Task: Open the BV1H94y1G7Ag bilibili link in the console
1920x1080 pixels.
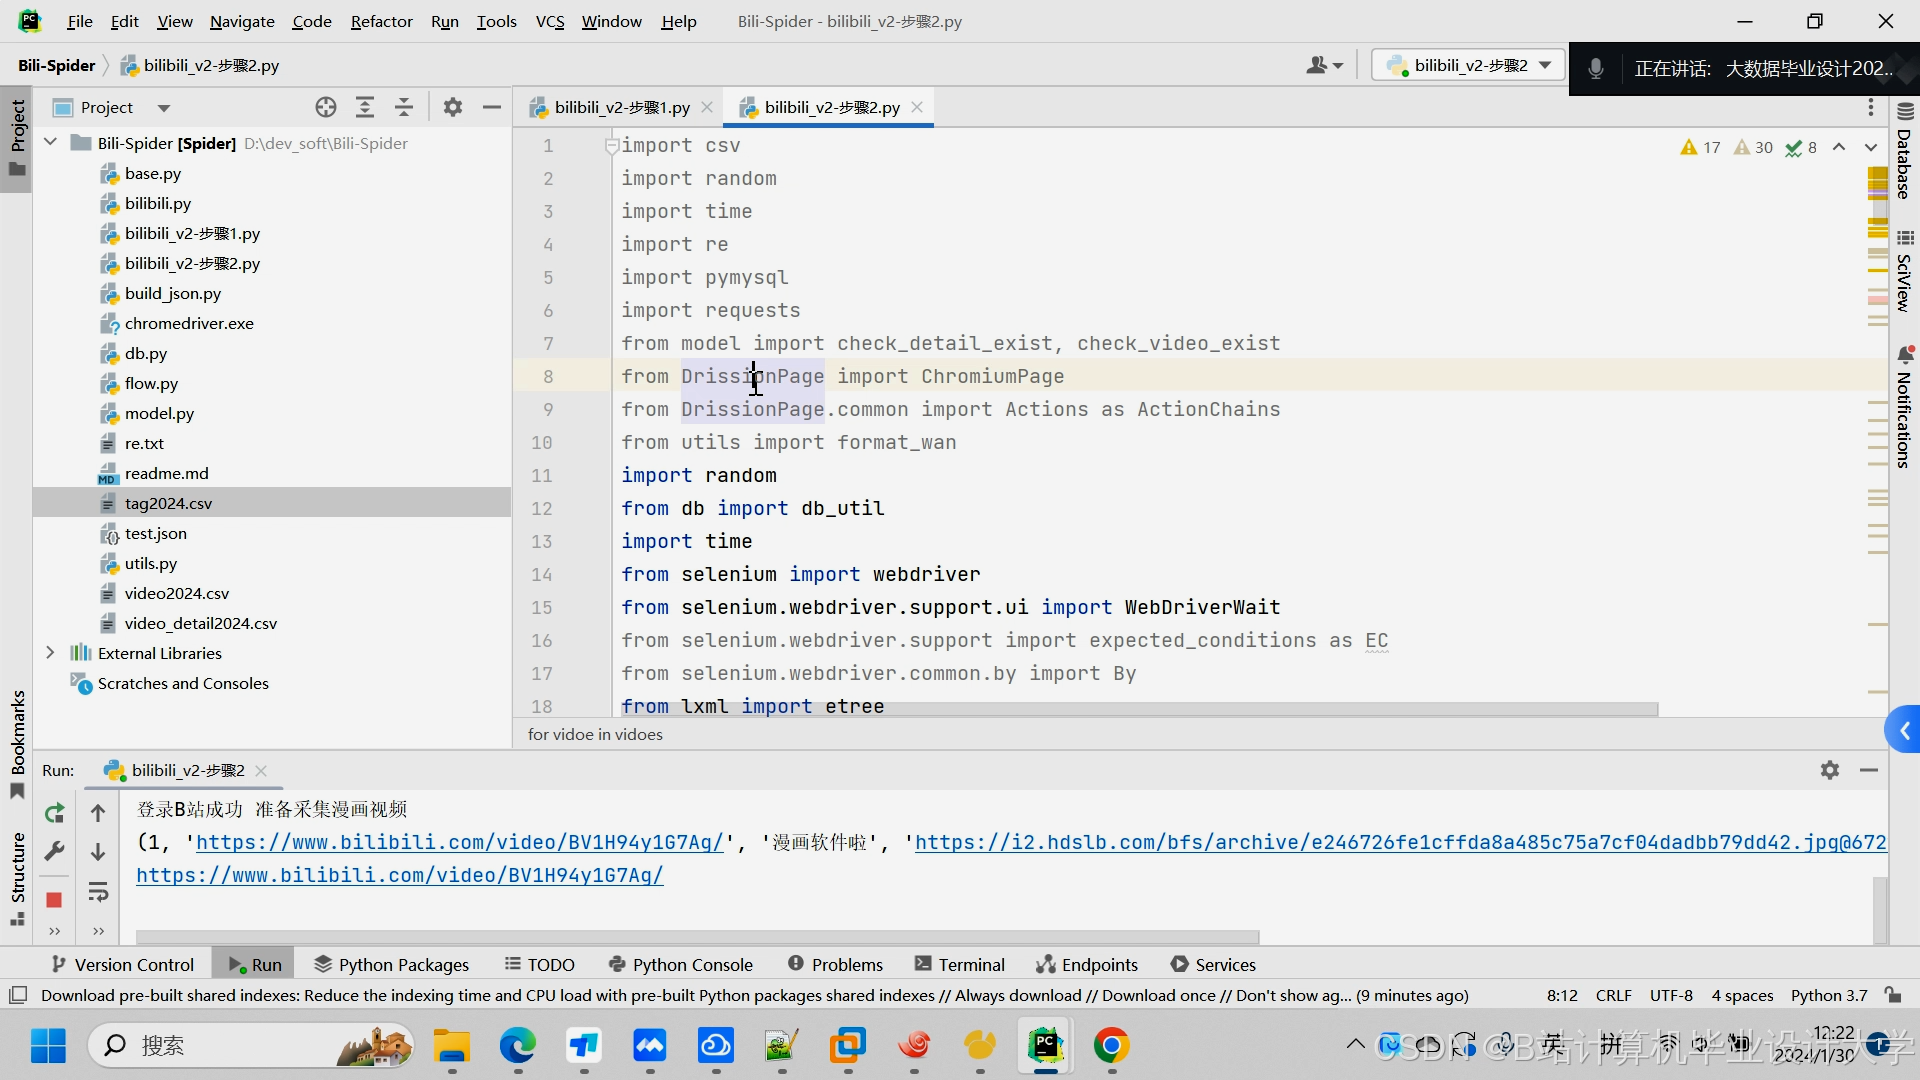Action: [x=399, y=875]
